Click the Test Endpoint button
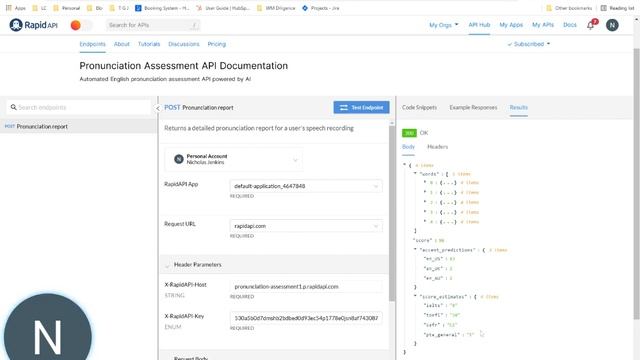This screenshot has width=640, height=360. (361, 107)
